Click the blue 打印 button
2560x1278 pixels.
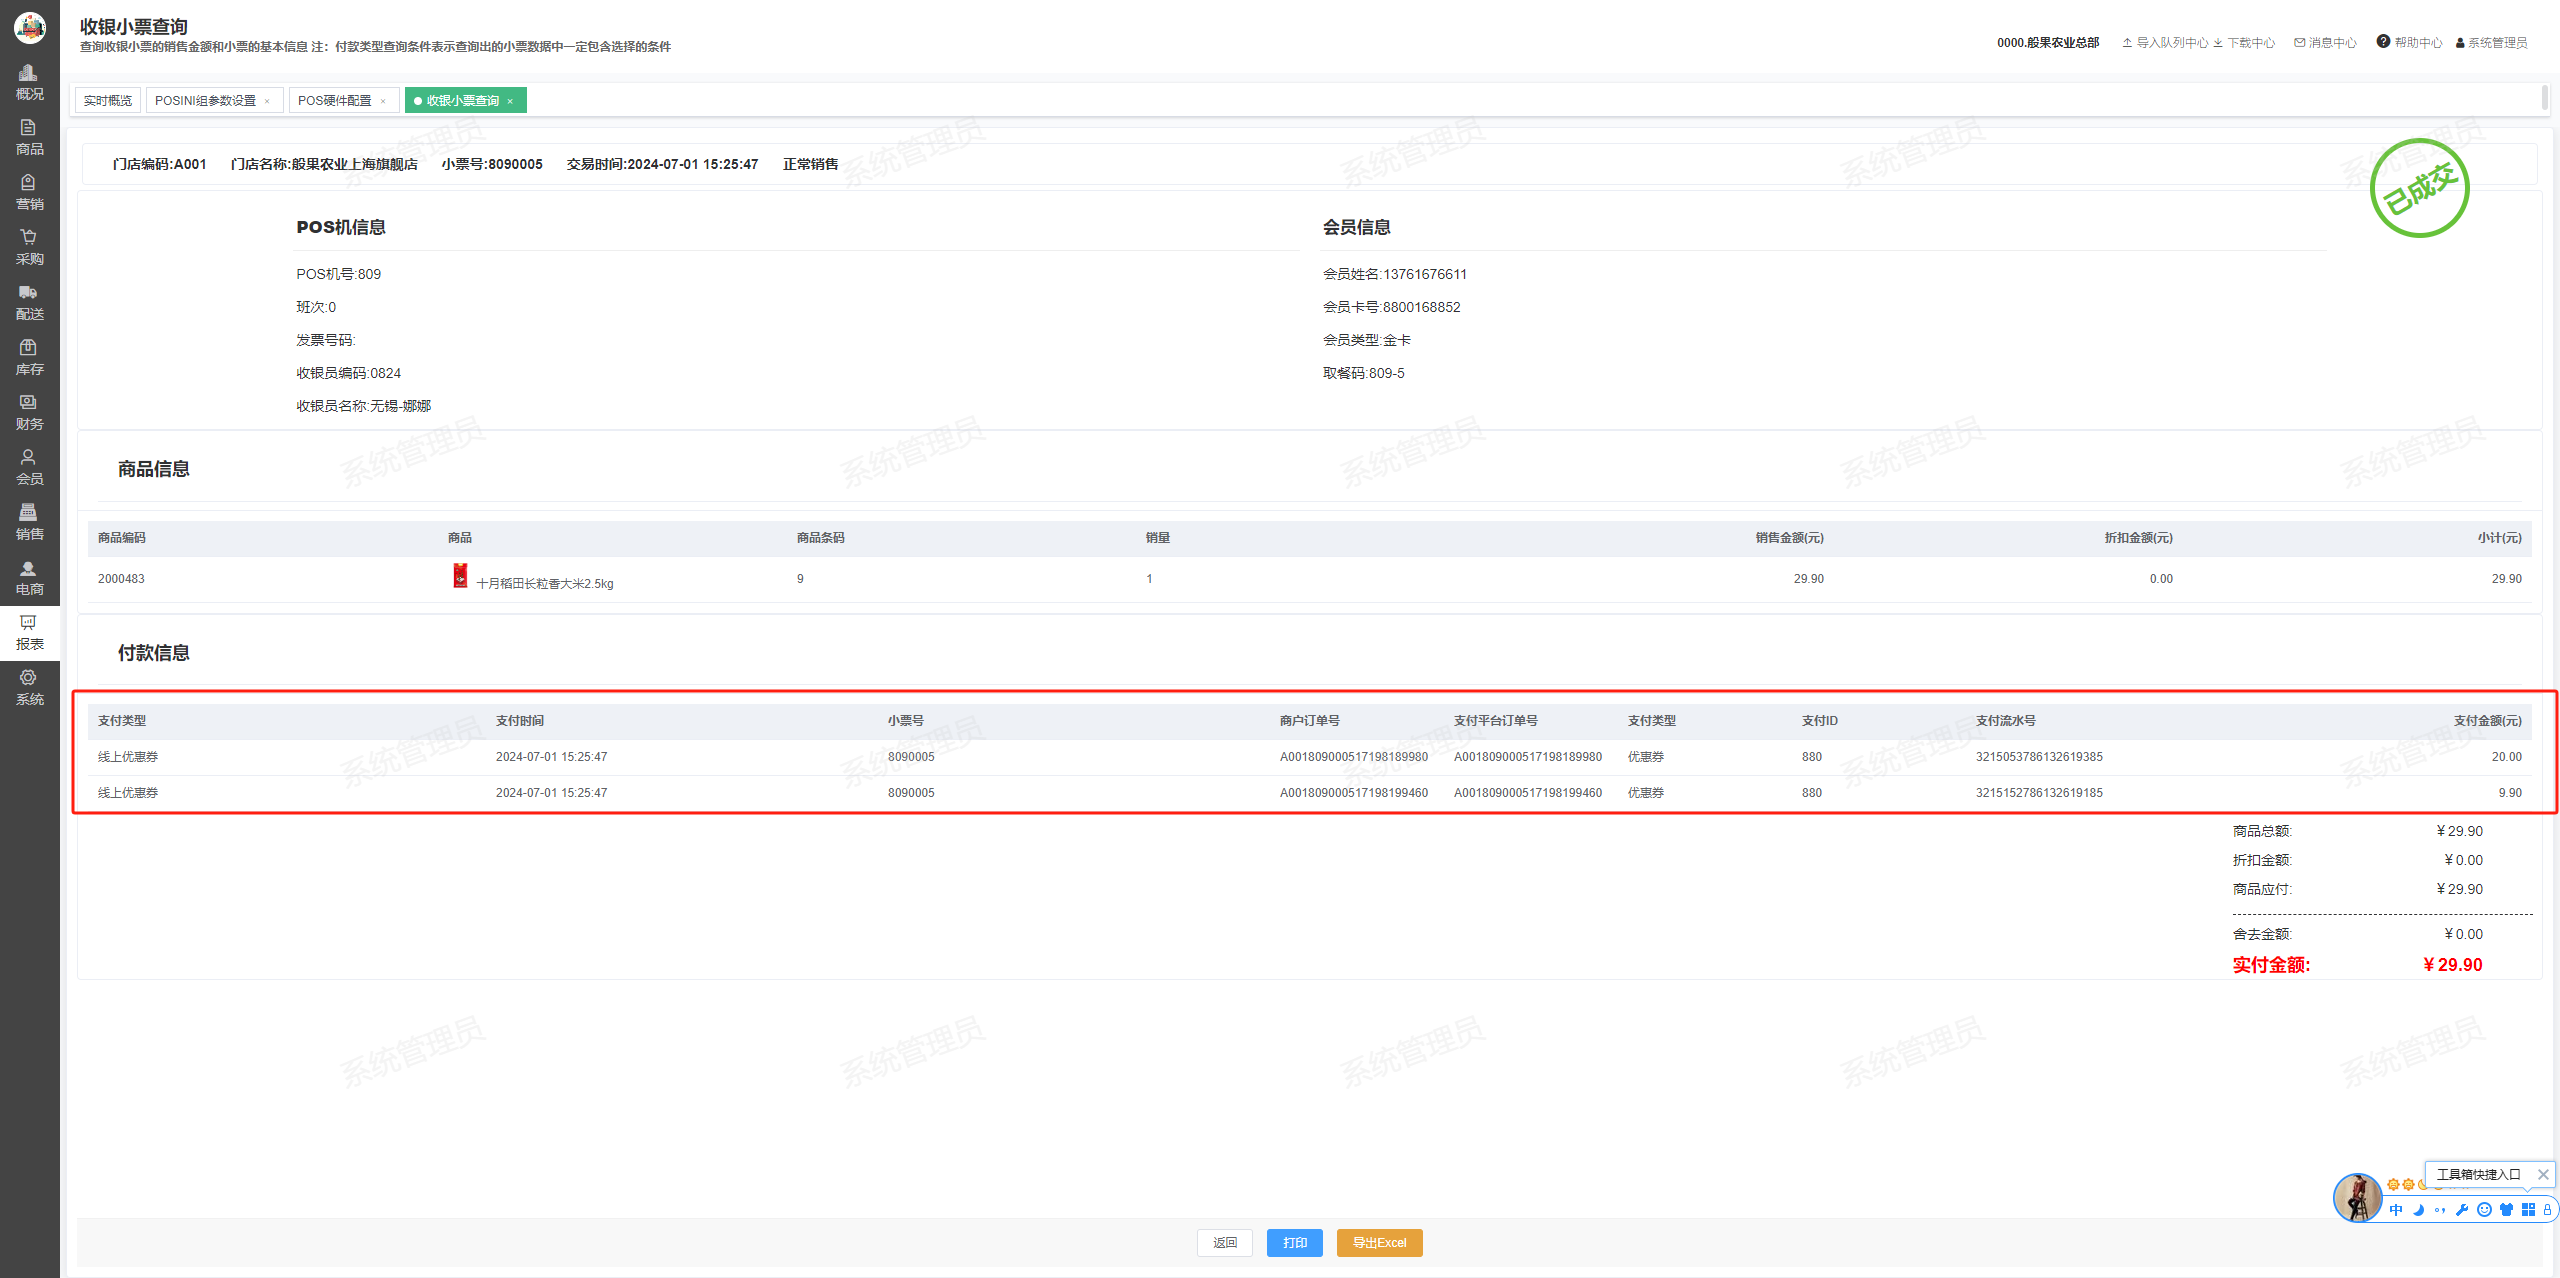pyautogui.click(x=1294, y=1242)
